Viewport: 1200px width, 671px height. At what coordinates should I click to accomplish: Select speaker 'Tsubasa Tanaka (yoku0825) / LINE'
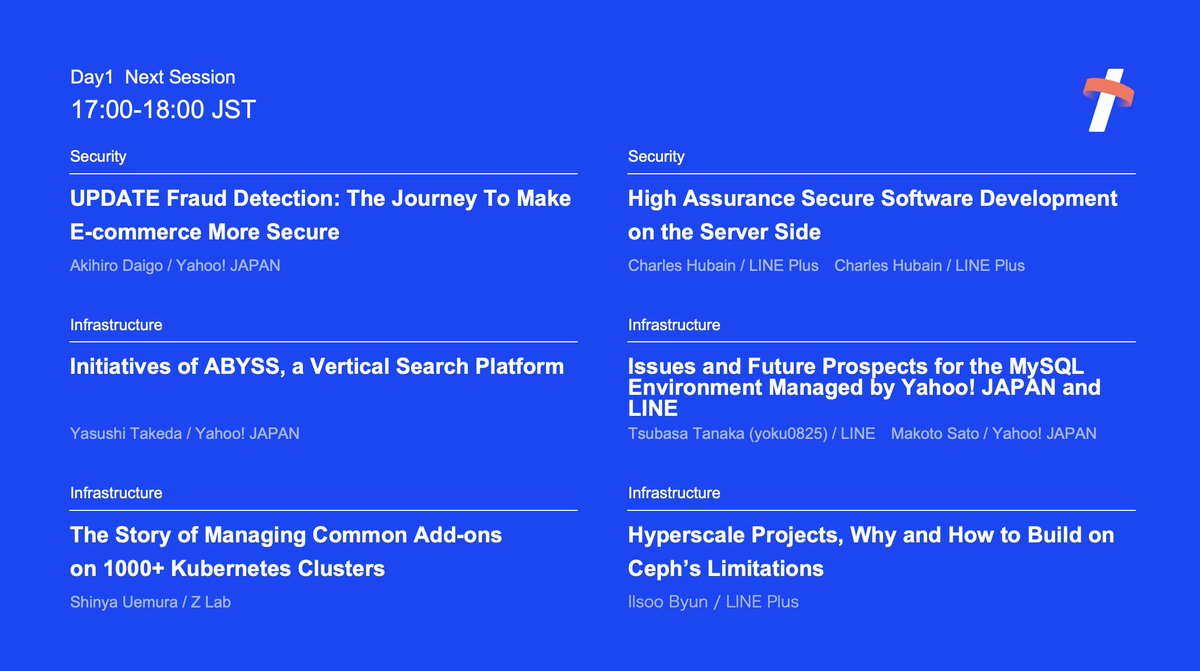[752, 433]
